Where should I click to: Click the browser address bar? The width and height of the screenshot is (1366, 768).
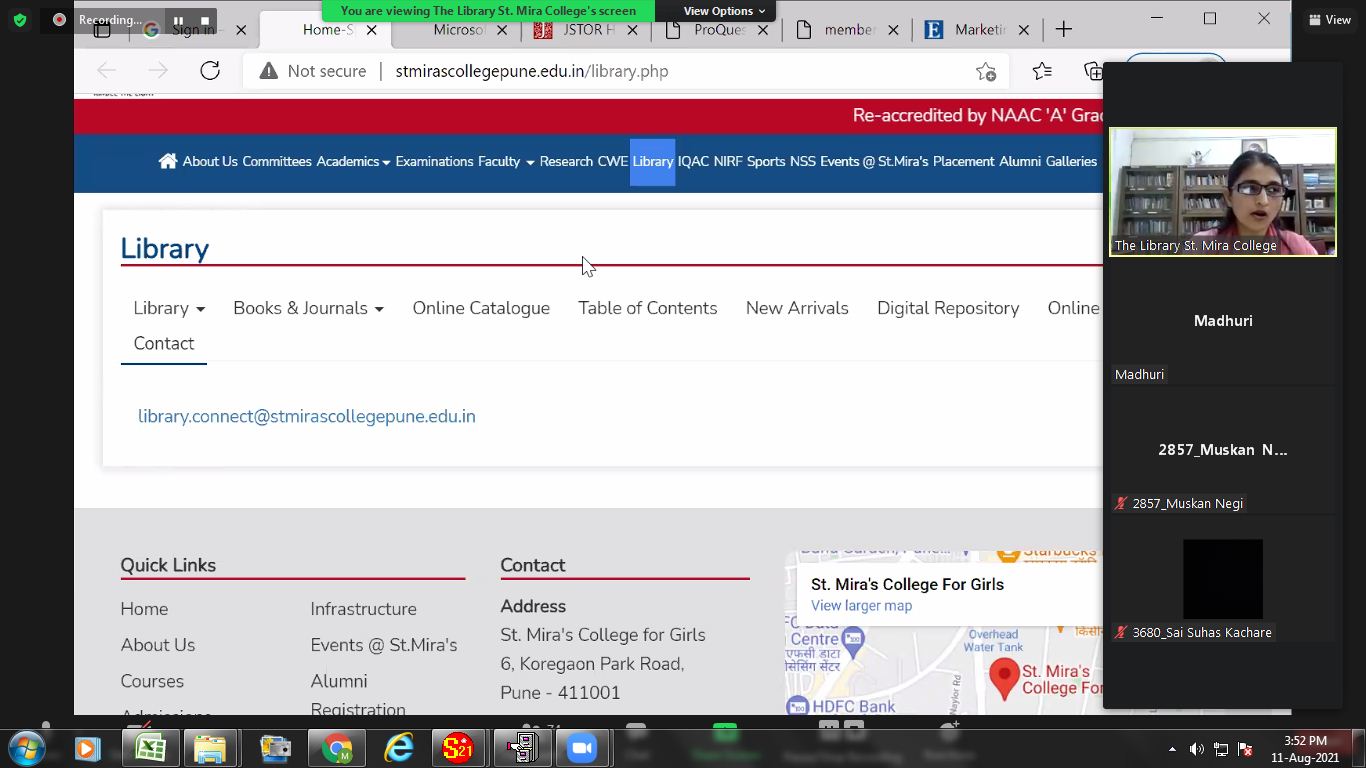(600, 71)
